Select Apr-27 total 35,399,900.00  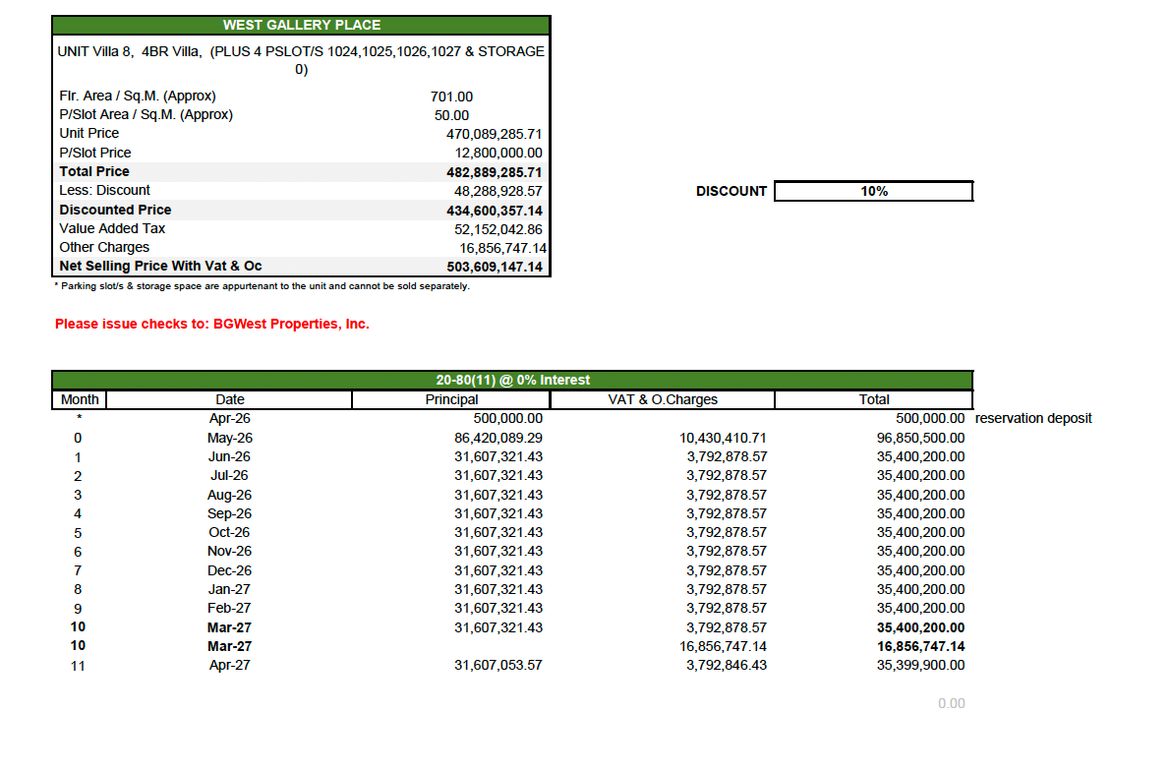click(x=920, y=665)
